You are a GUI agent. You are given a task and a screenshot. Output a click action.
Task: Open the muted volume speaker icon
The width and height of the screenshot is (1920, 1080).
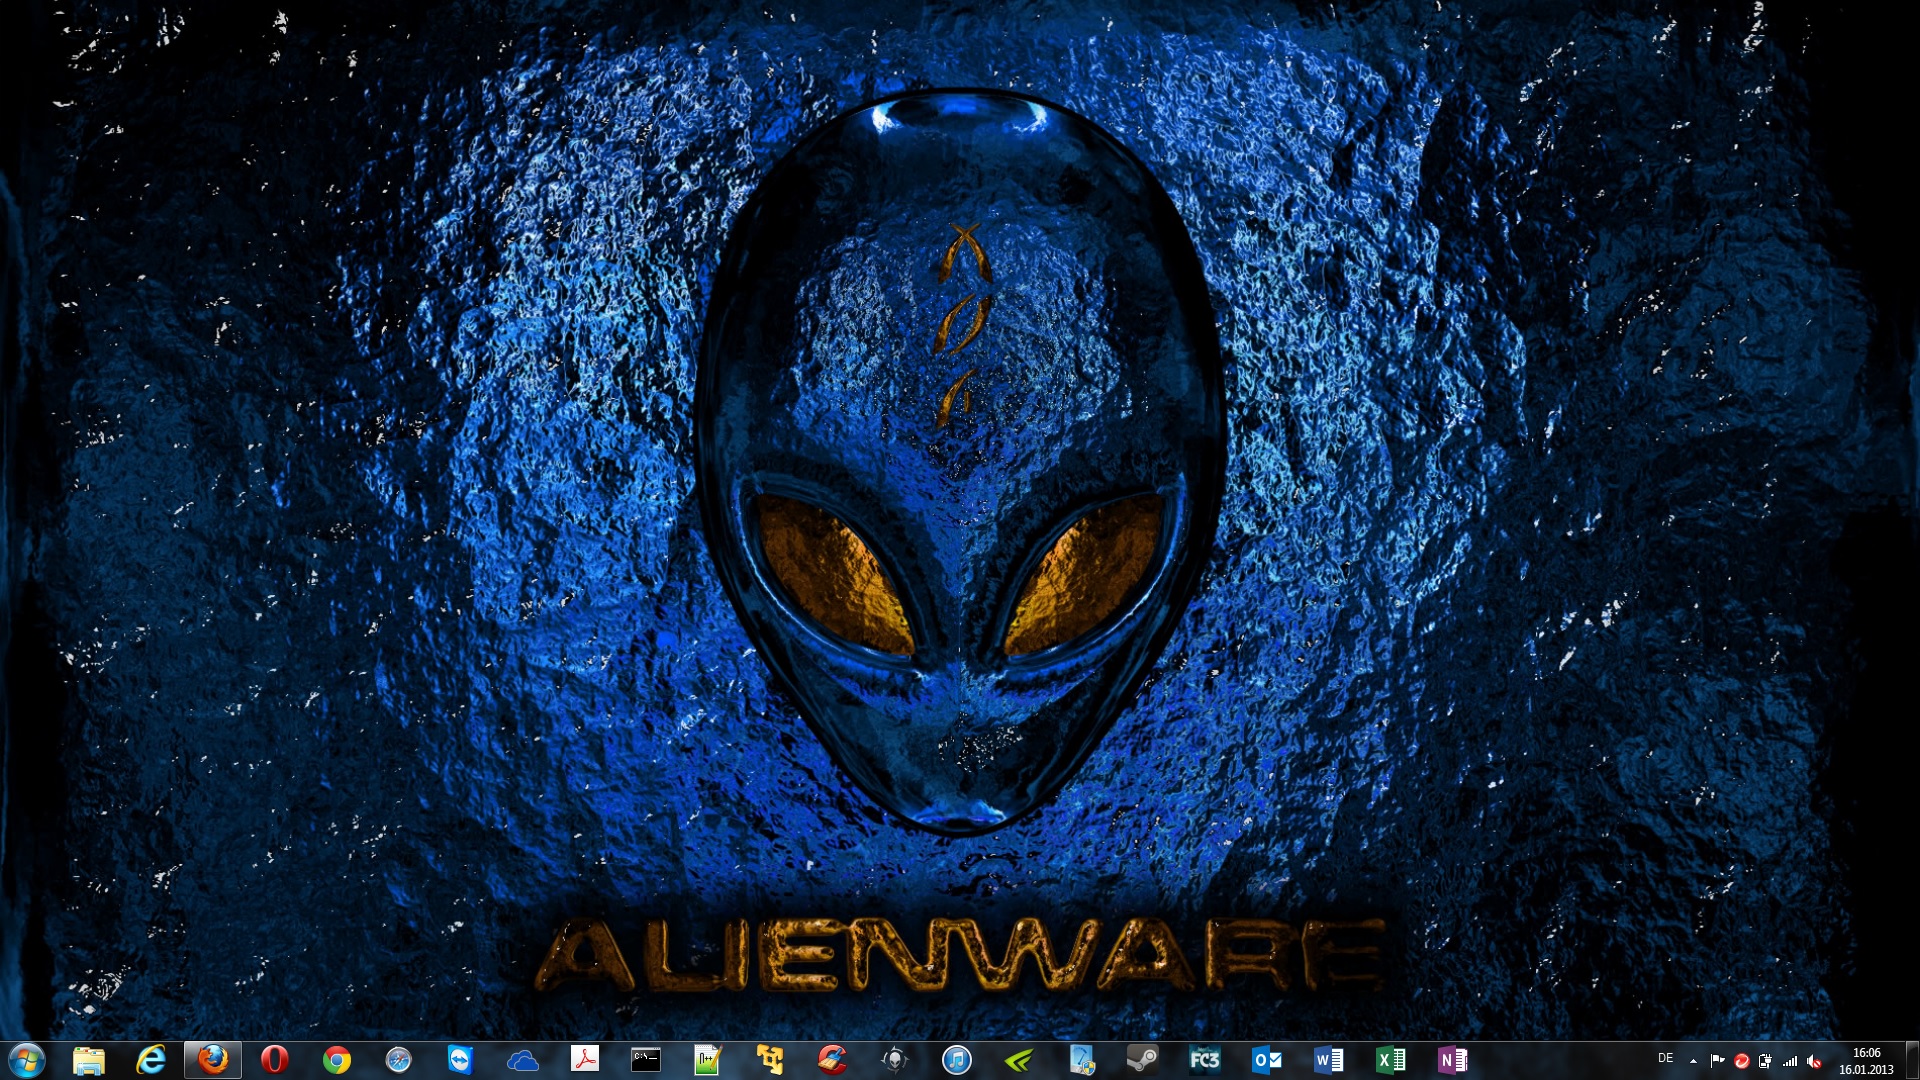[1814, 1061]
